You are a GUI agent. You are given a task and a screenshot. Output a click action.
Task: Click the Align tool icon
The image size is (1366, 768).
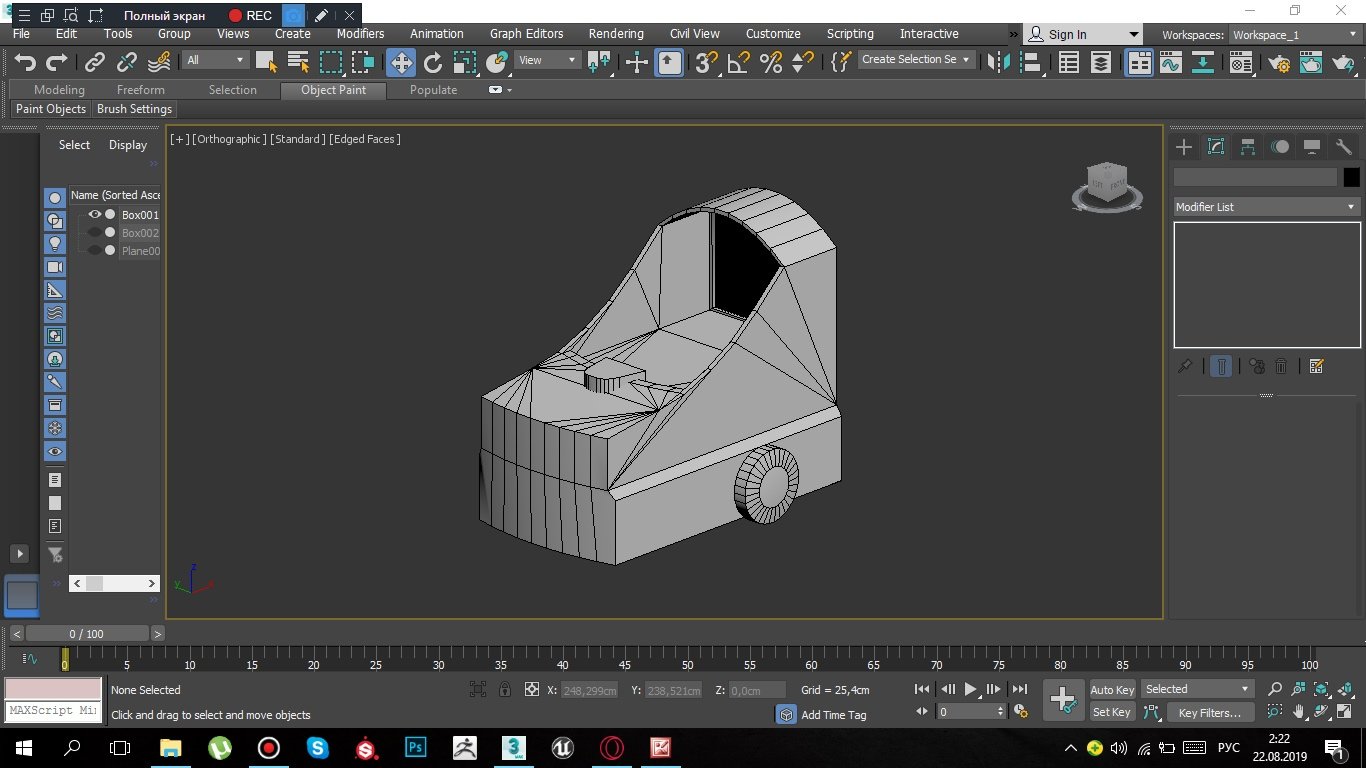(1030, 63)
